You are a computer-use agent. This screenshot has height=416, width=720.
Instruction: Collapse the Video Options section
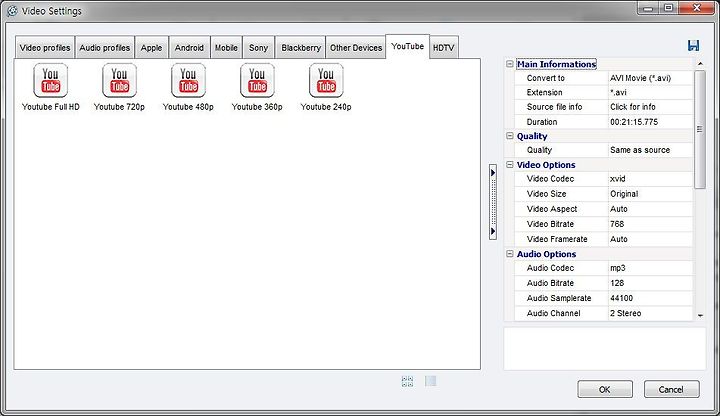(510, 164)
